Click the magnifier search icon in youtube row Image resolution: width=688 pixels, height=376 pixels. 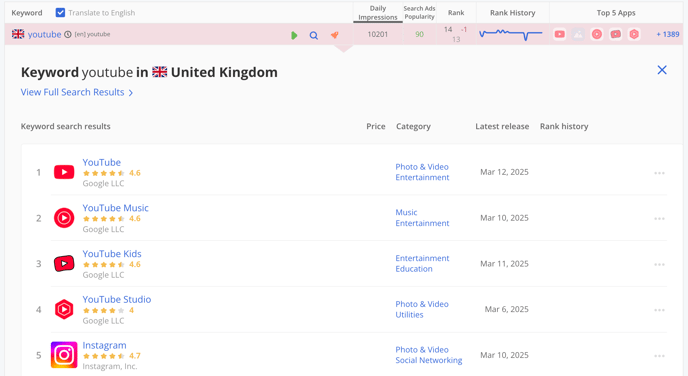pyautogui.click(x=314, y=35)
